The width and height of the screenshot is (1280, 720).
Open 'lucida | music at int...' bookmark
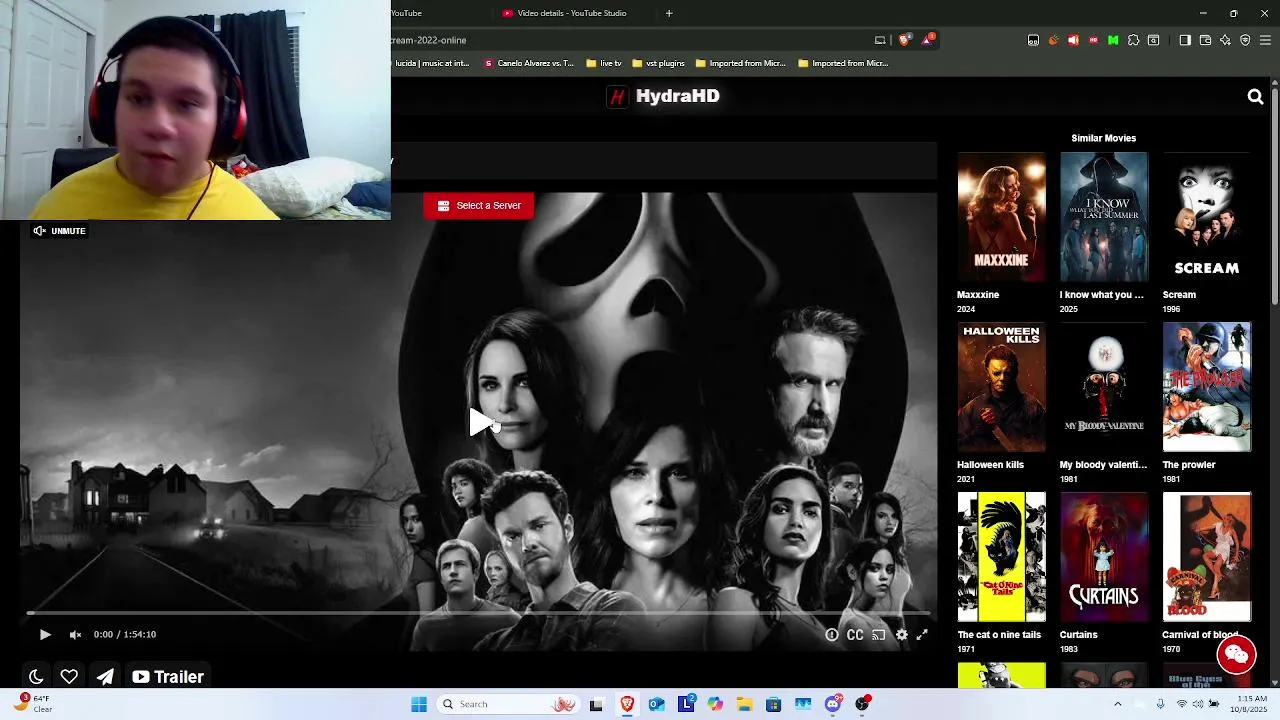(x=432, y=63)
